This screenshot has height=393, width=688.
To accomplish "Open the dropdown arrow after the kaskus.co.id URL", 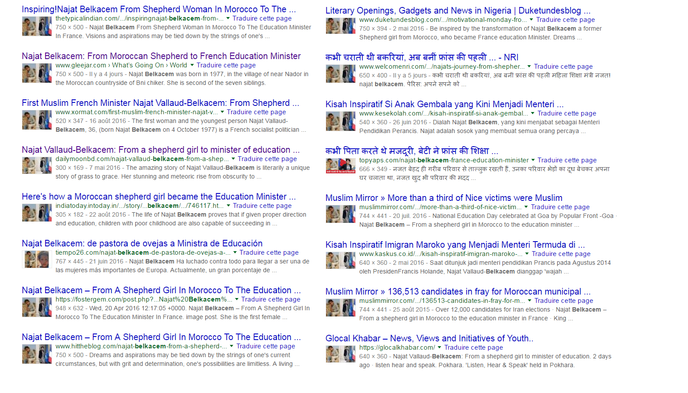I will pos(527,254).
